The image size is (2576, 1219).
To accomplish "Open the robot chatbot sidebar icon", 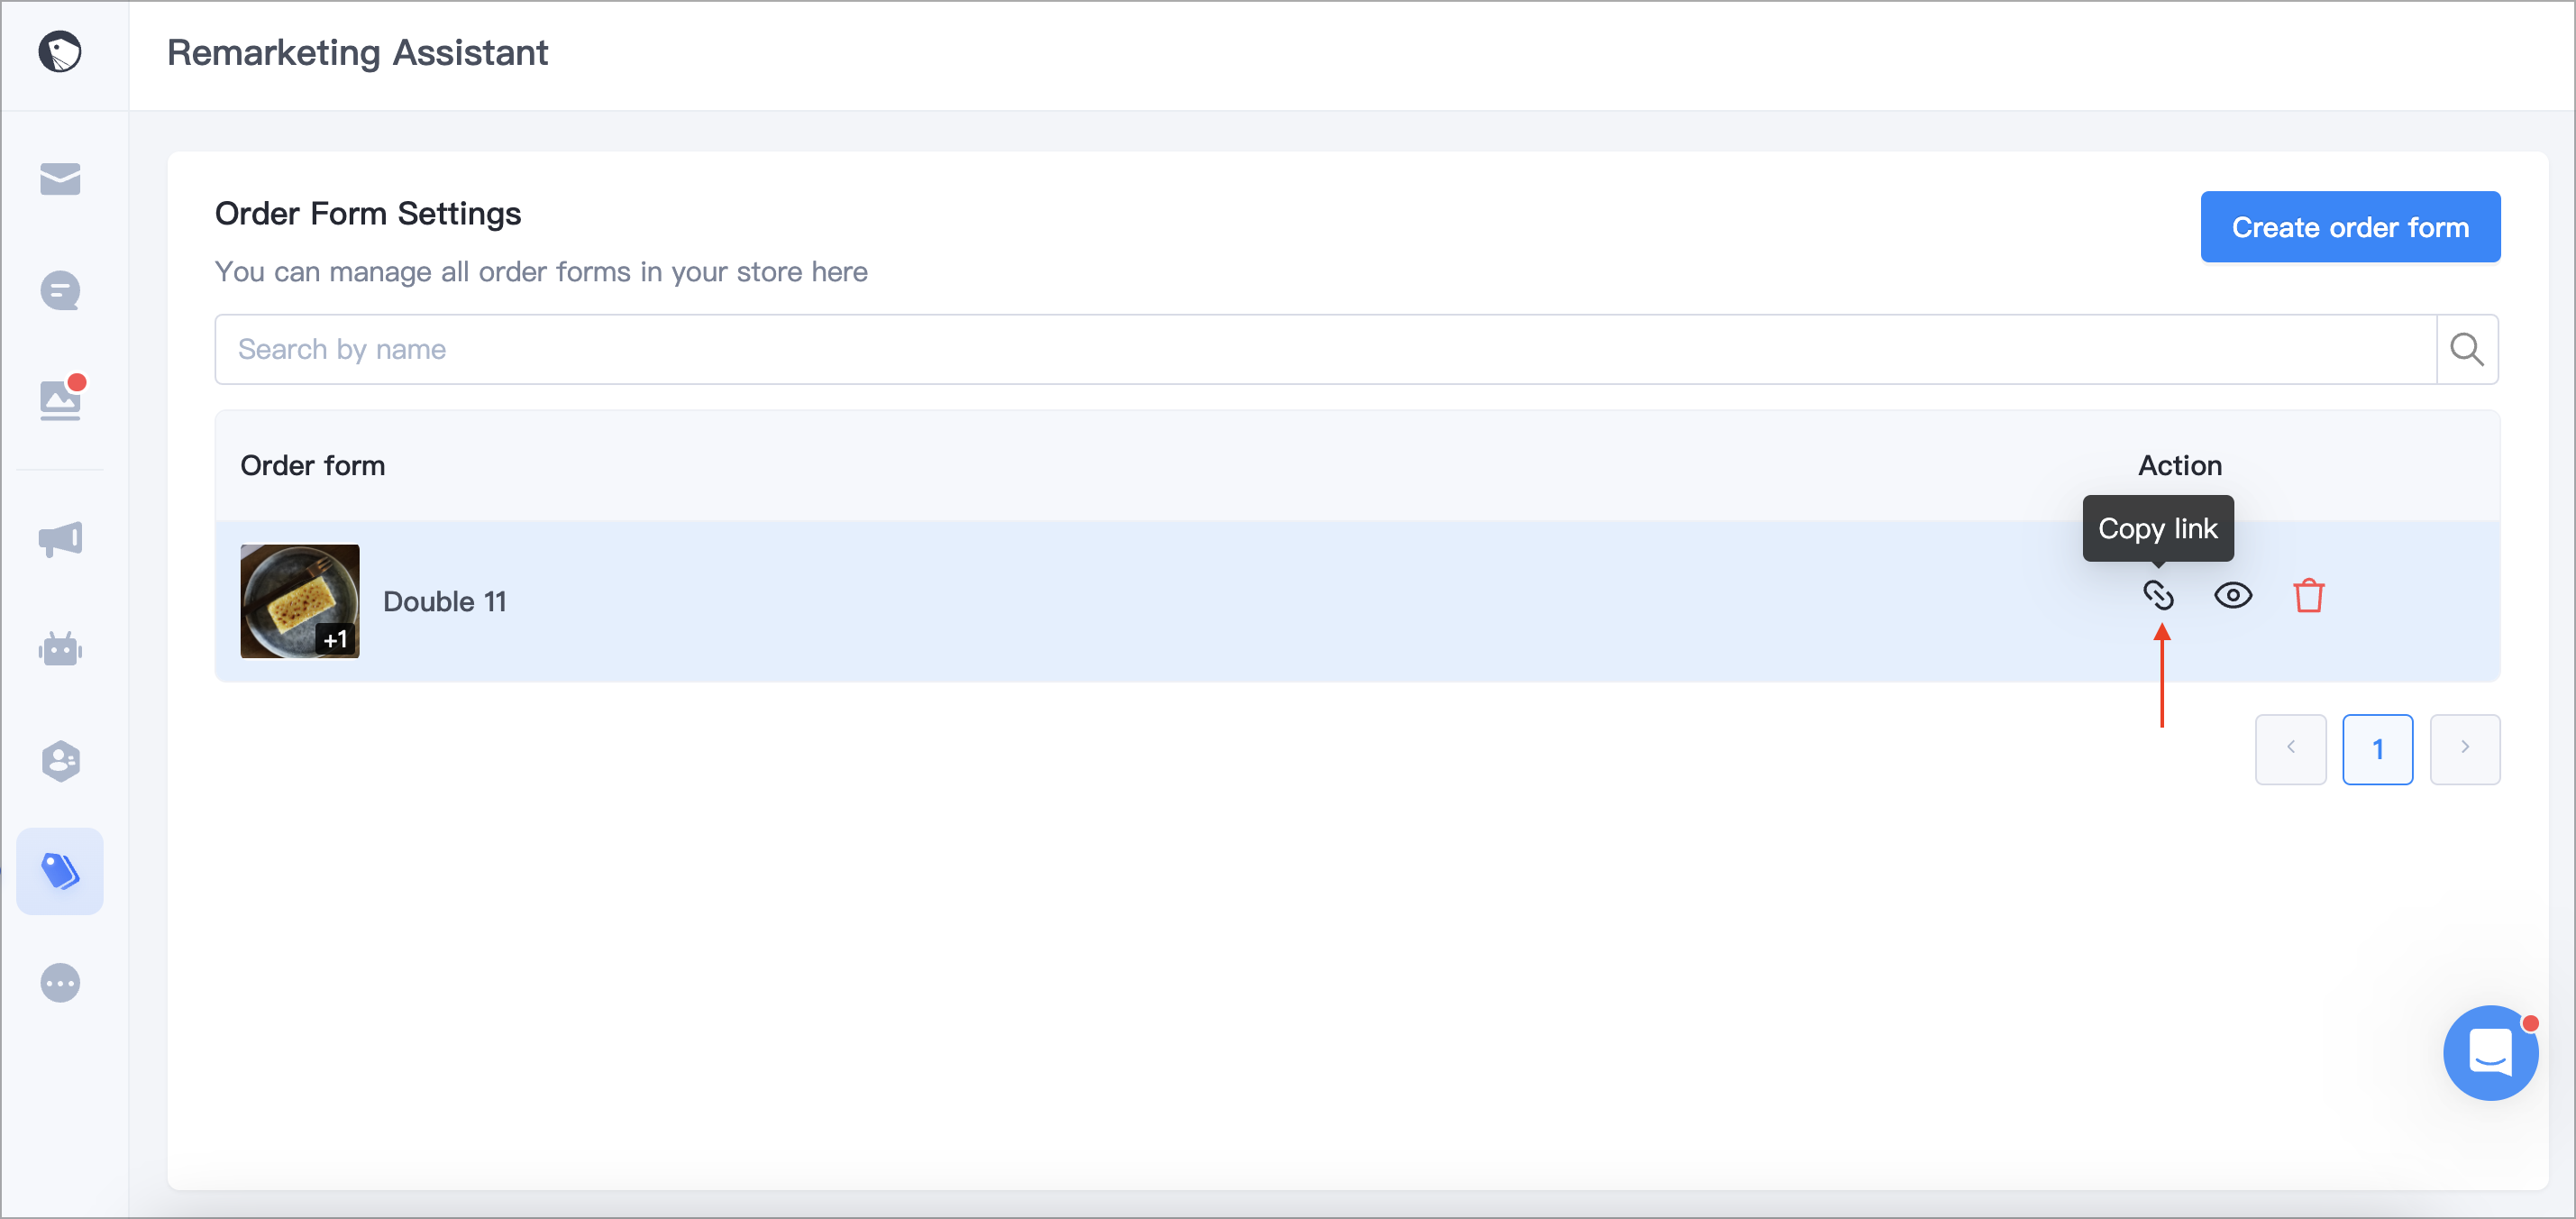I will (60, 649).
